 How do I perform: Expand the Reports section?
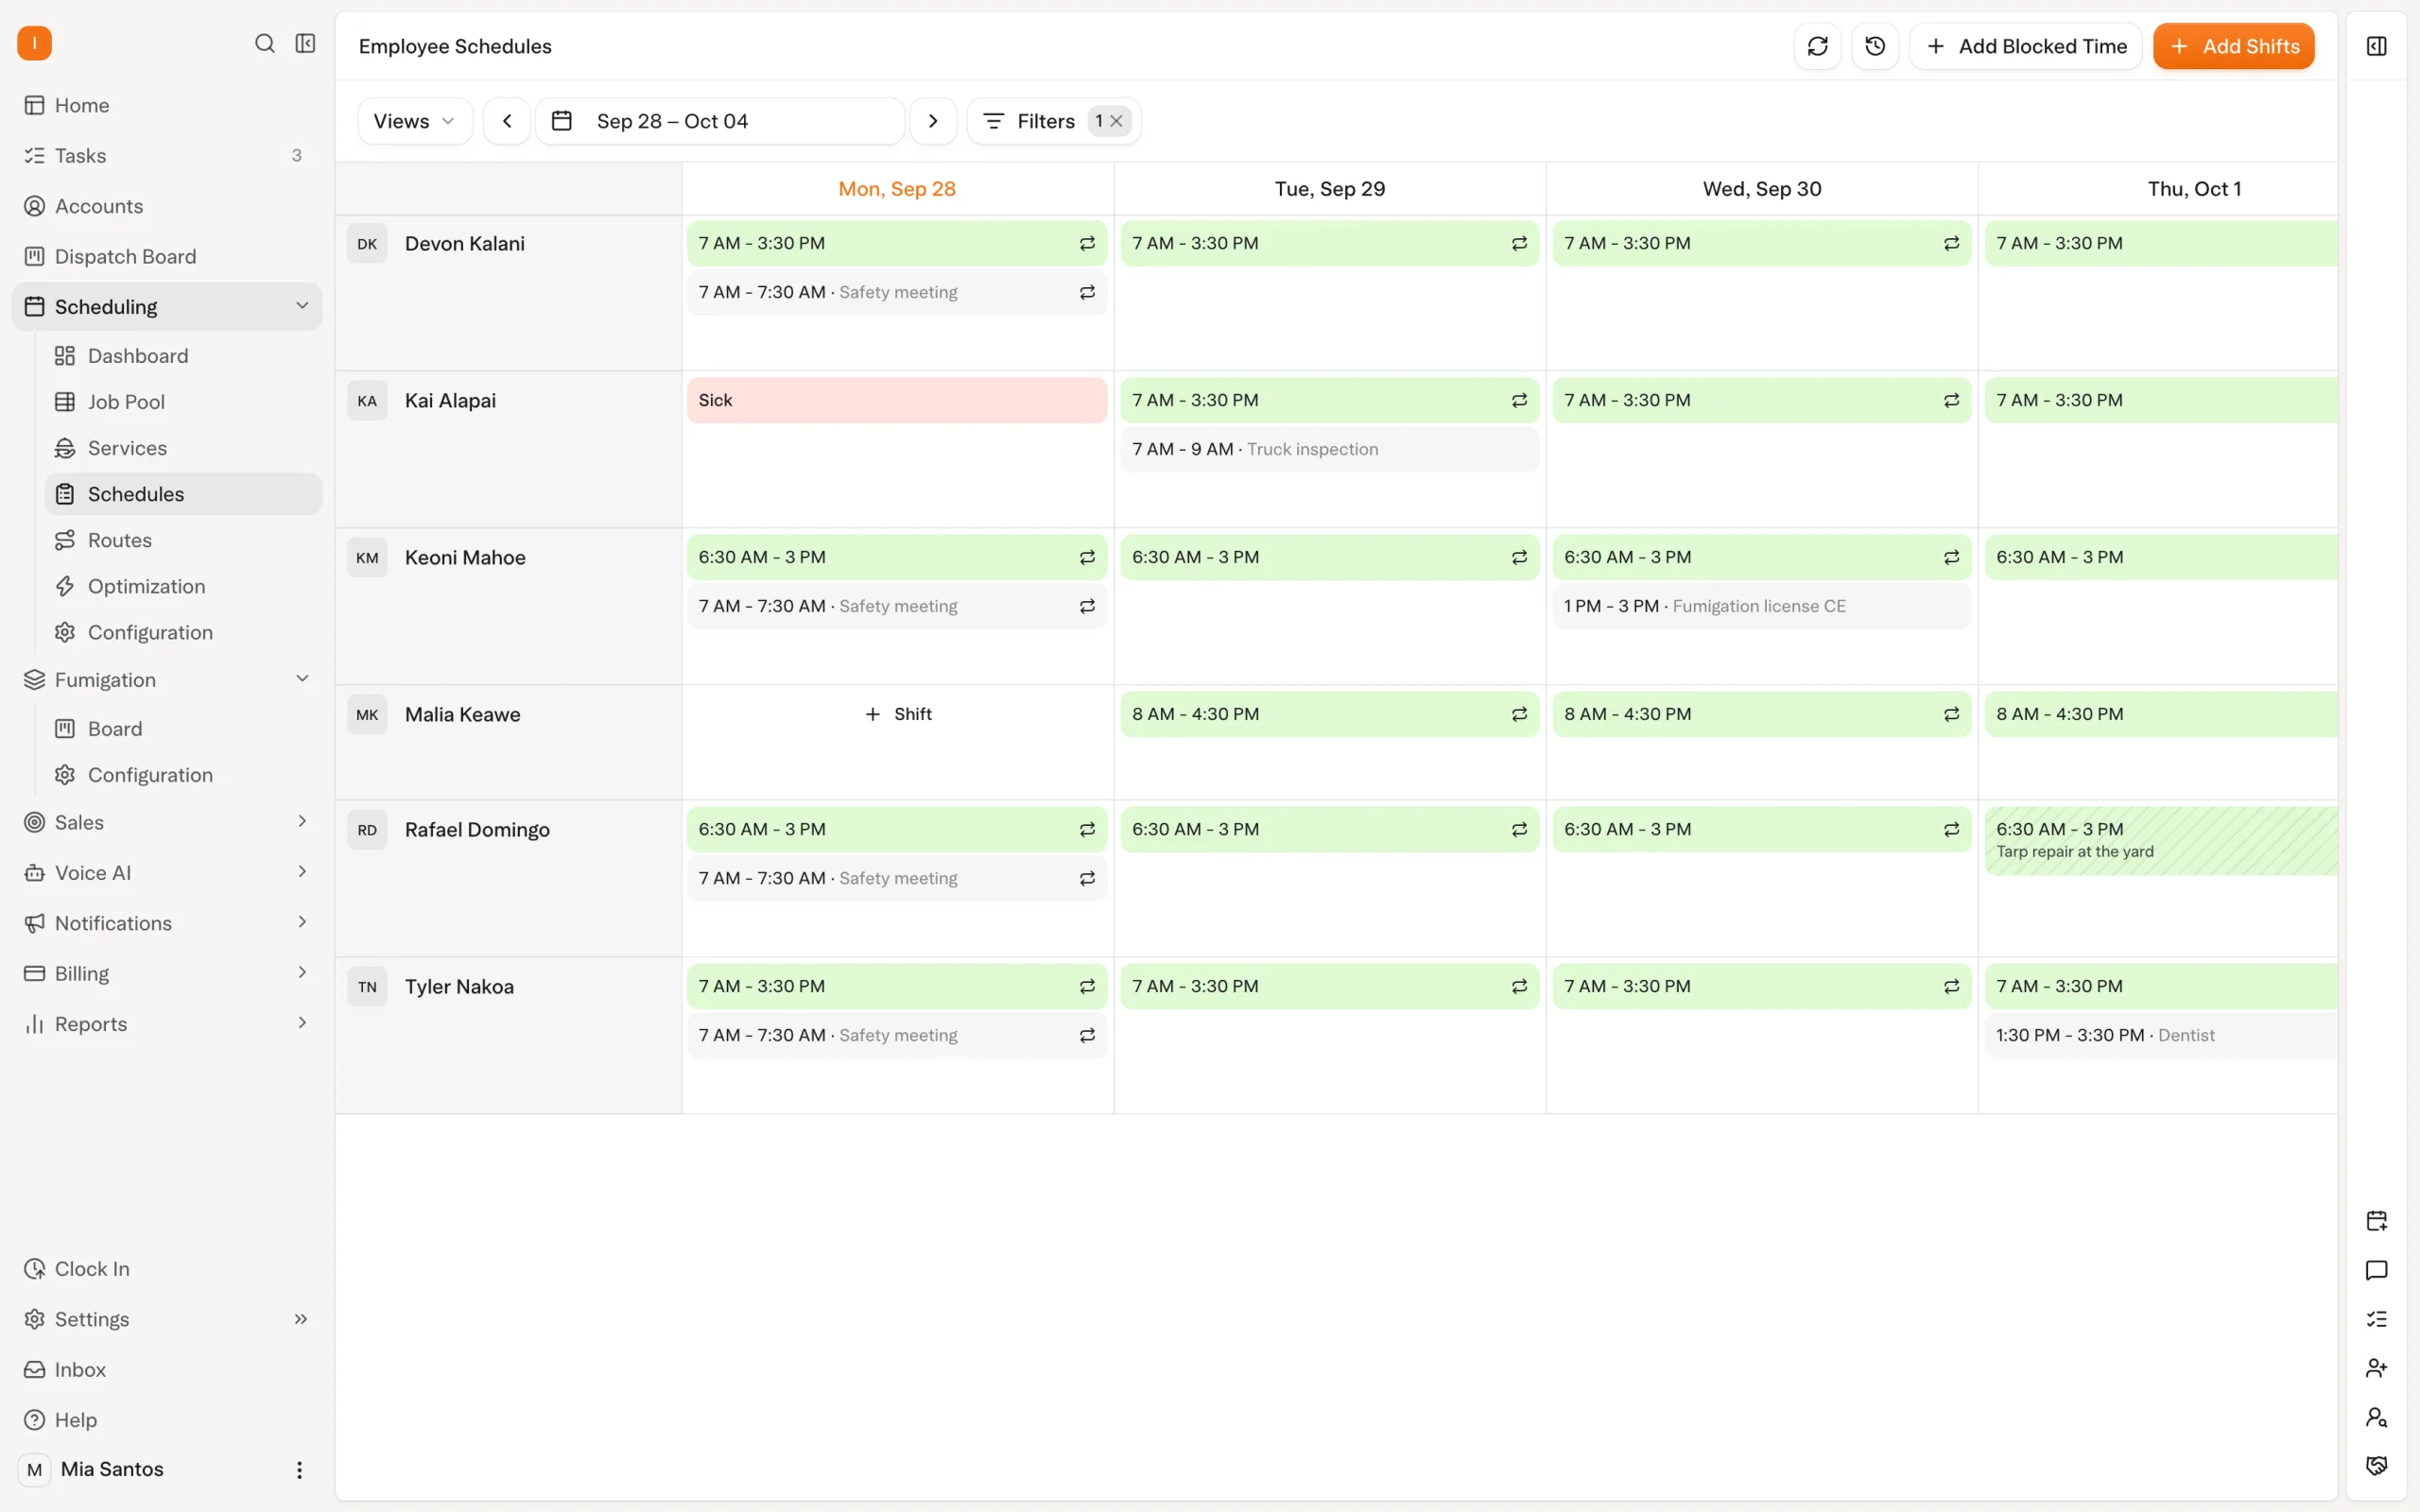click(302, 1023)
